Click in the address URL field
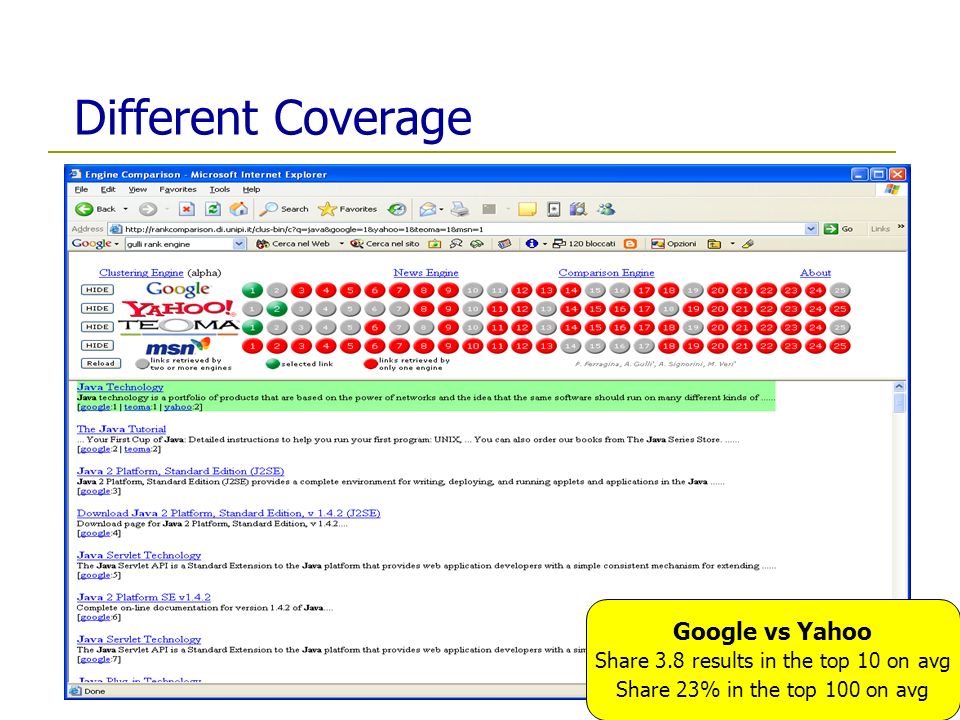This screenshot has width=960, height=720. coord(463,229)
